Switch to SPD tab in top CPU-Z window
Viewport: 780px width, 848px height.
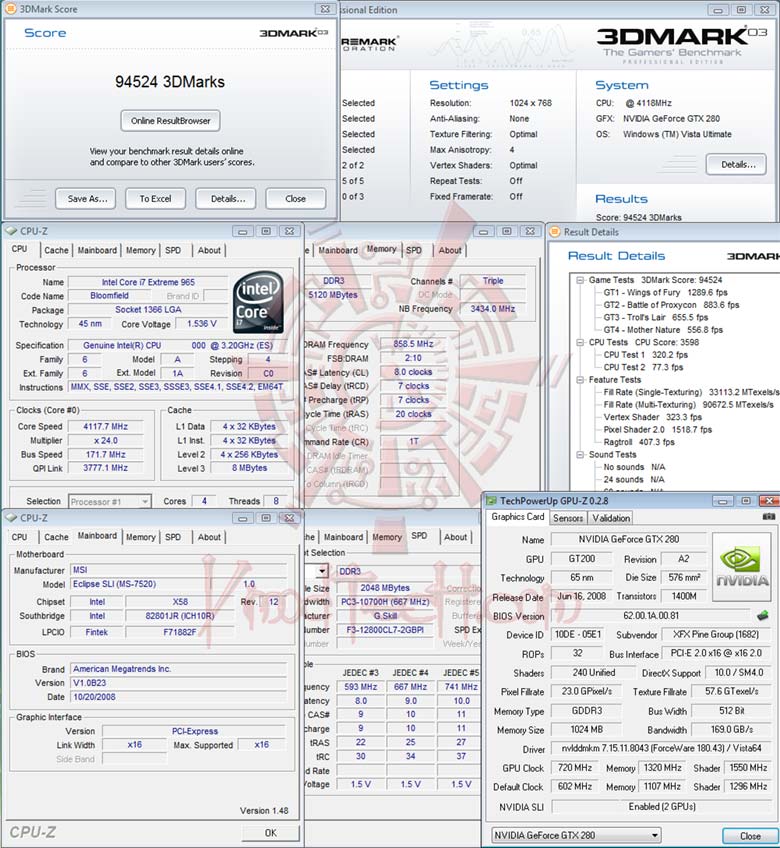(x=173, y=250)
